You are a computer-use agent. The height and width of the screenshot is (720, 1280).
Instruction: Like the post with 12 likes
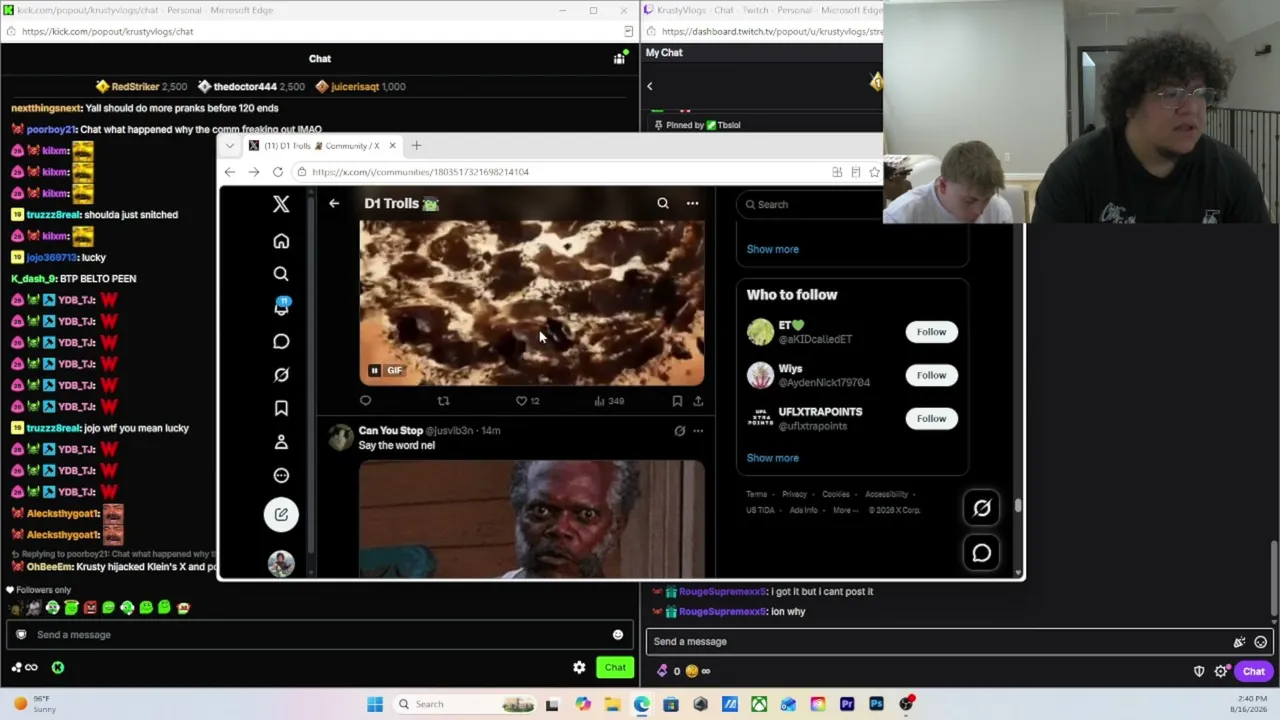click(x=527, y=401)
